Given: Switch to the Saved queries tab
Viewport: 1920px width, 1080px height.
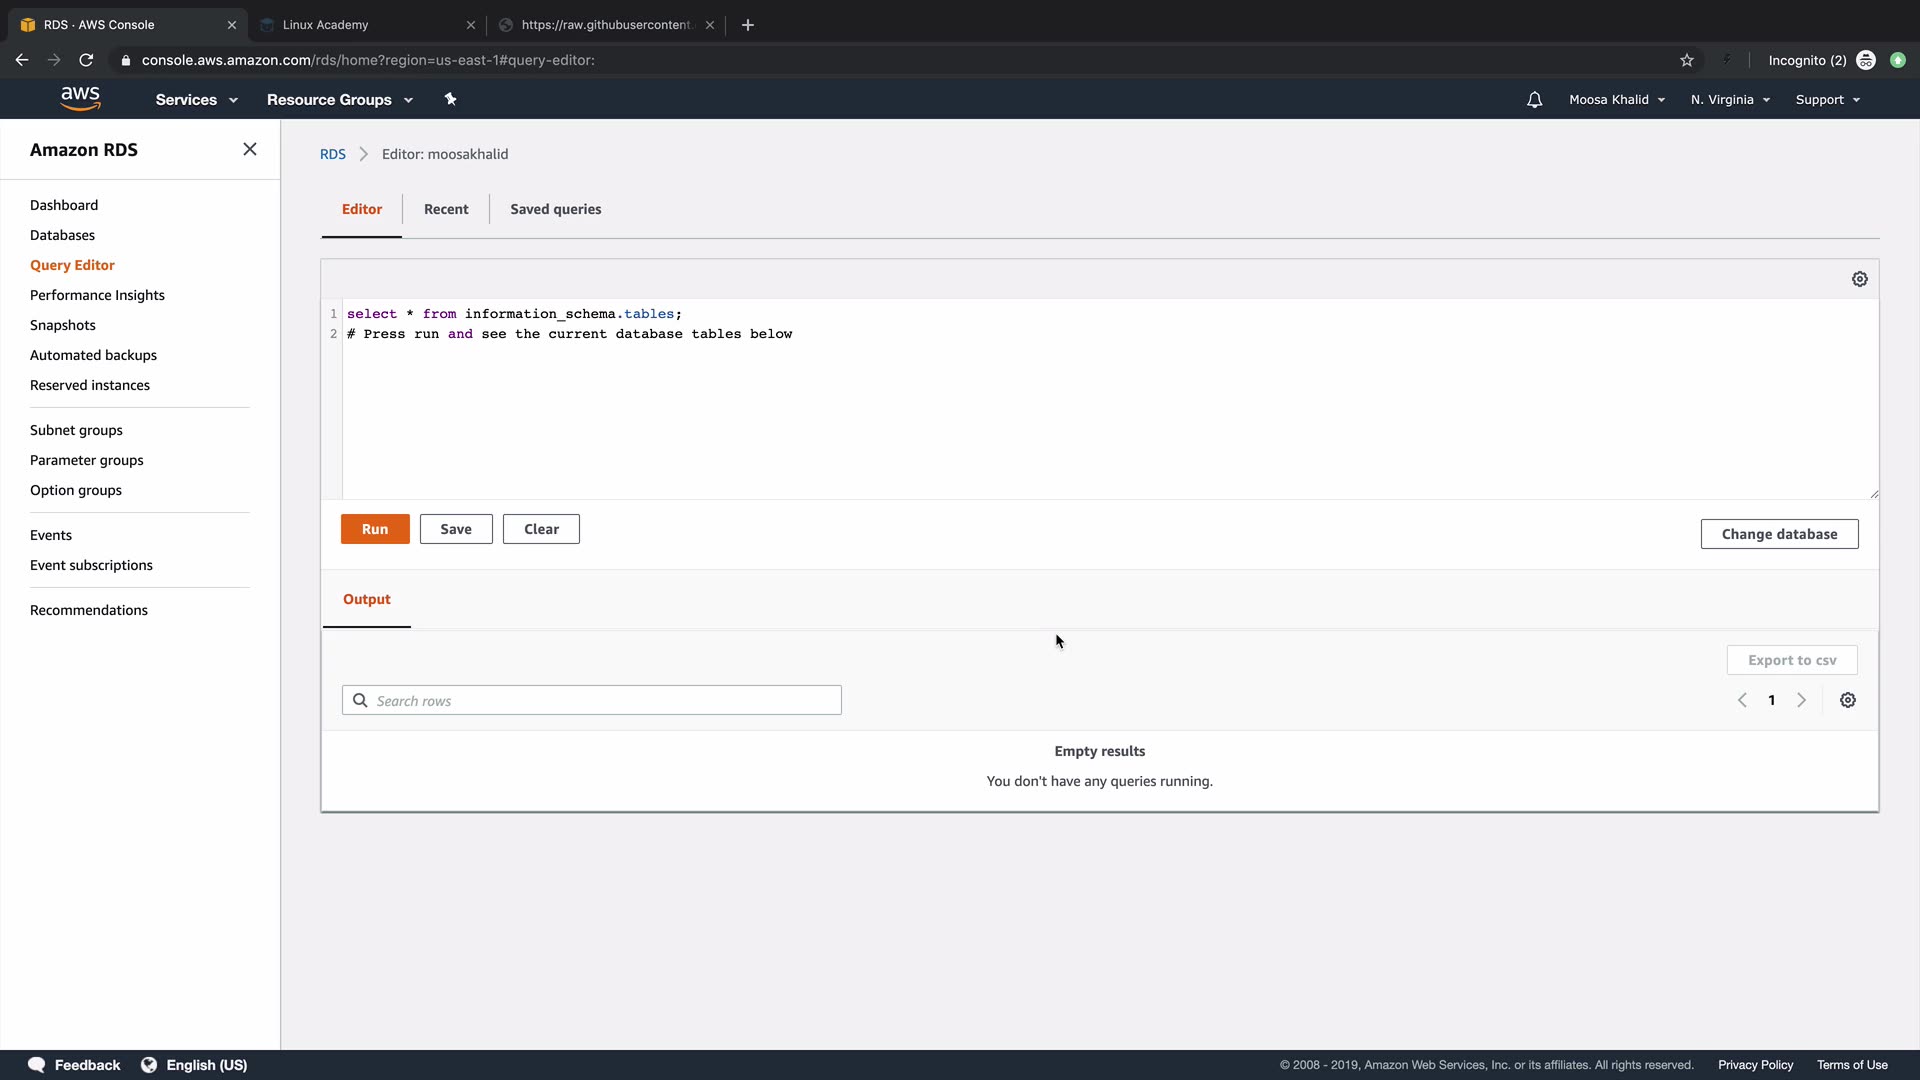Looking at the screenshot, I should 555,209.
